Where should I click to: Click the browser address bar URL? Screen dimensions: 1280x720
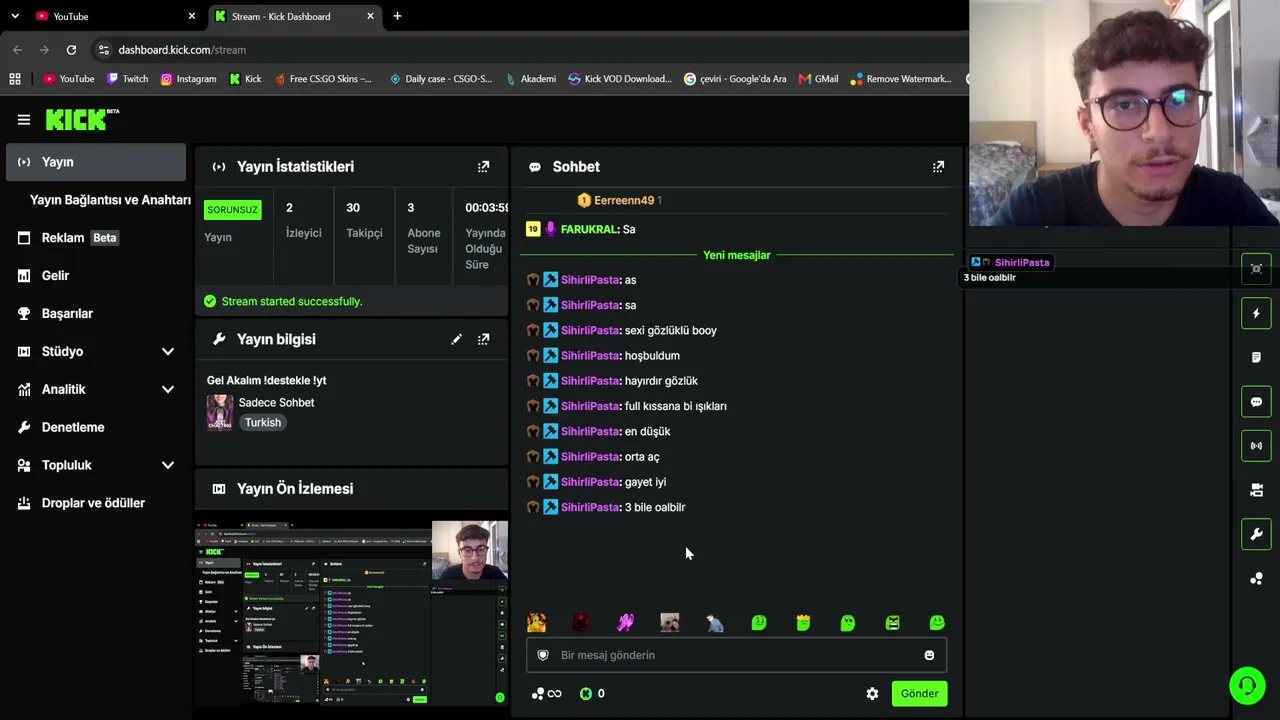pos(182,50)
